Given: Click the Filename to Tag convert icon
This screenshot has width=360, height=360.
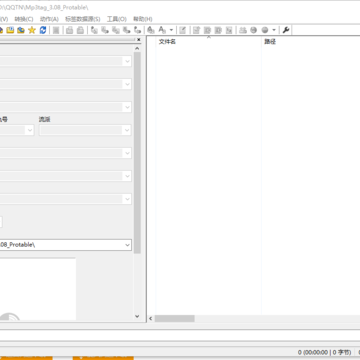Looking at the screenshot, I should [x=105, y=30].
